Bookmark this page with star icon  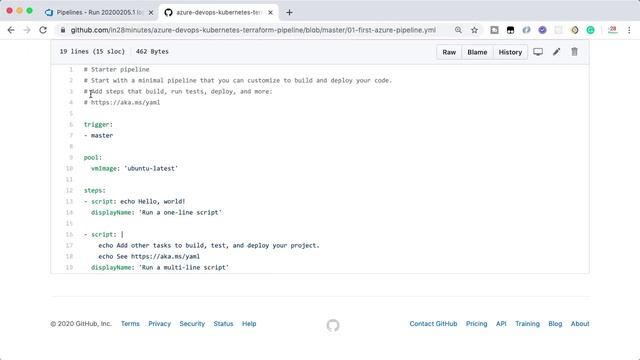point(474,30)
